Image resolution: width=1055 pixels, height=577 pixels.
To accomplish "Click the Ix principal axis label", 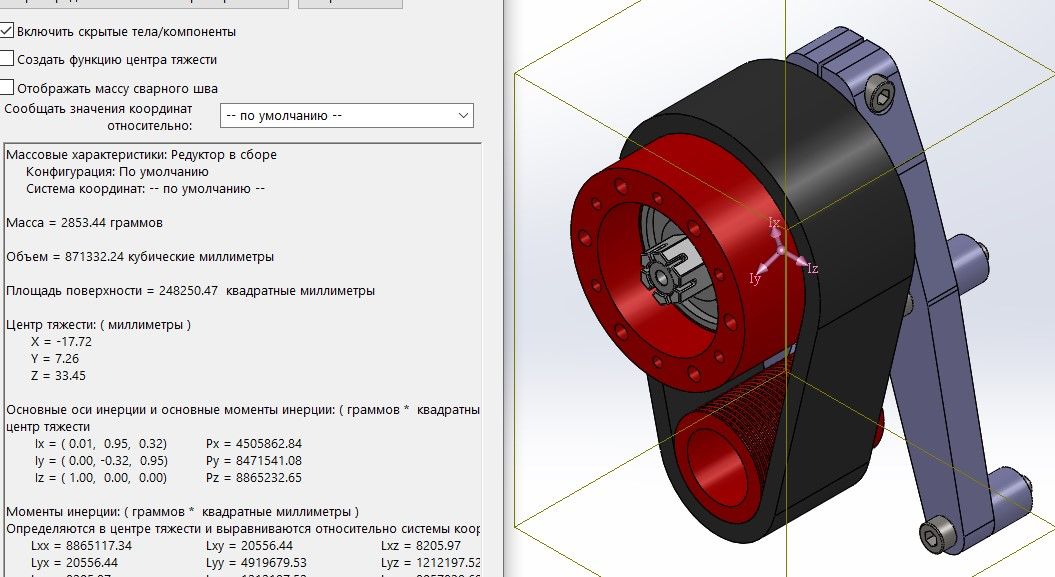I will pyautogui.click(x=773, y=223).
